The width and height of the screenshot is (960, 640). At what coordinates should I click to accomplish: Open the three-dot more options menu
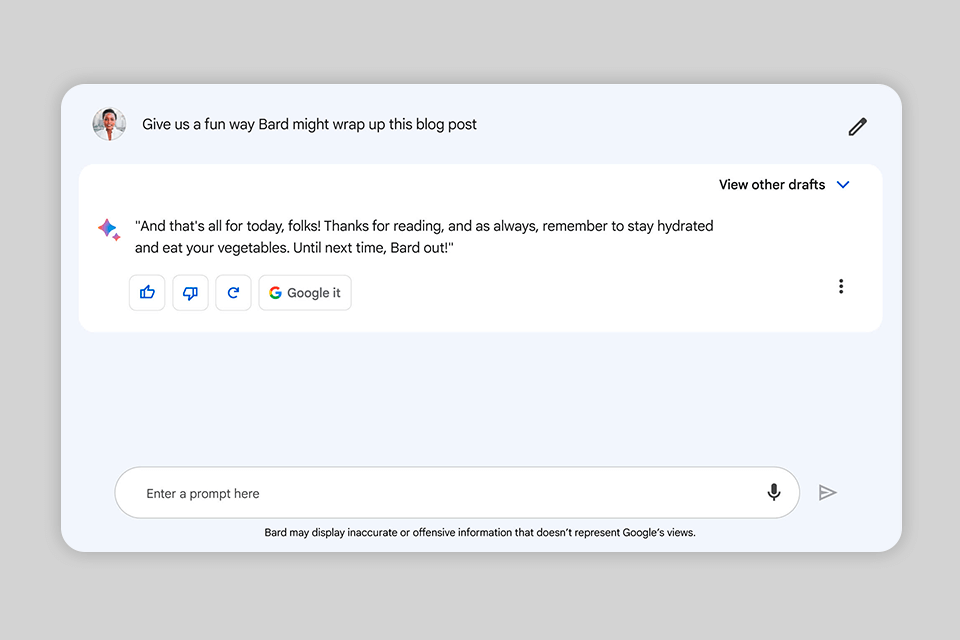(x=841, y=286)
